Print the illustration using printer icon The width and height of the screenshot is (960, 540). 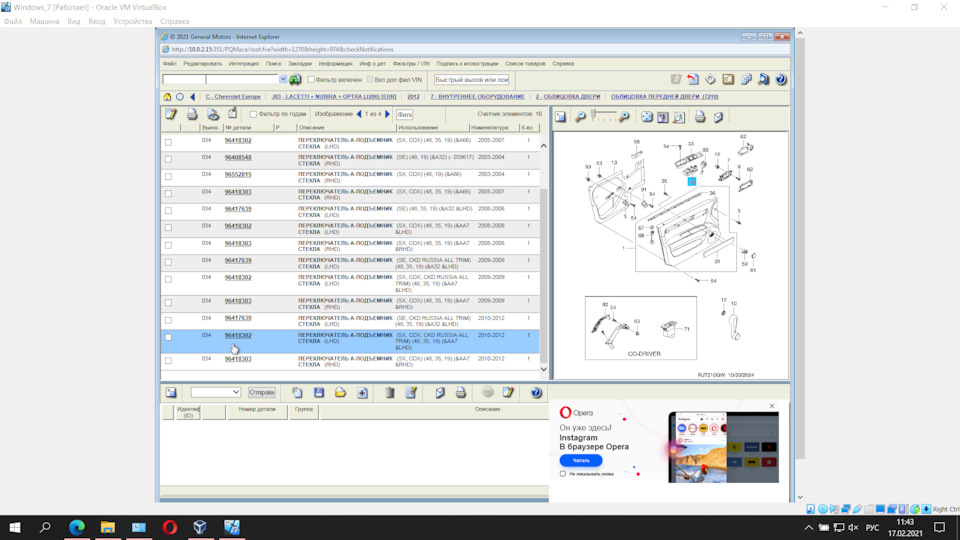(x=700, y=117)
